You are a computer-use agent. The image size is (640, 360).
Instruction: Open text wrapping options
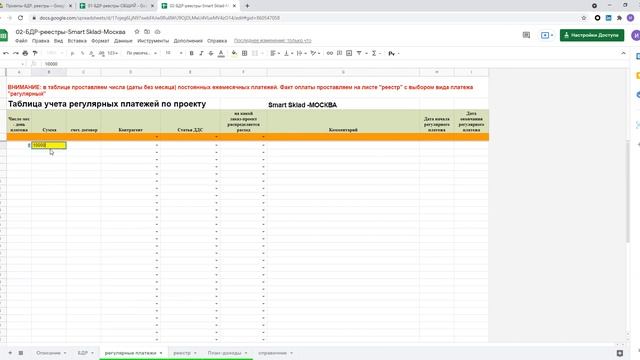301,53
